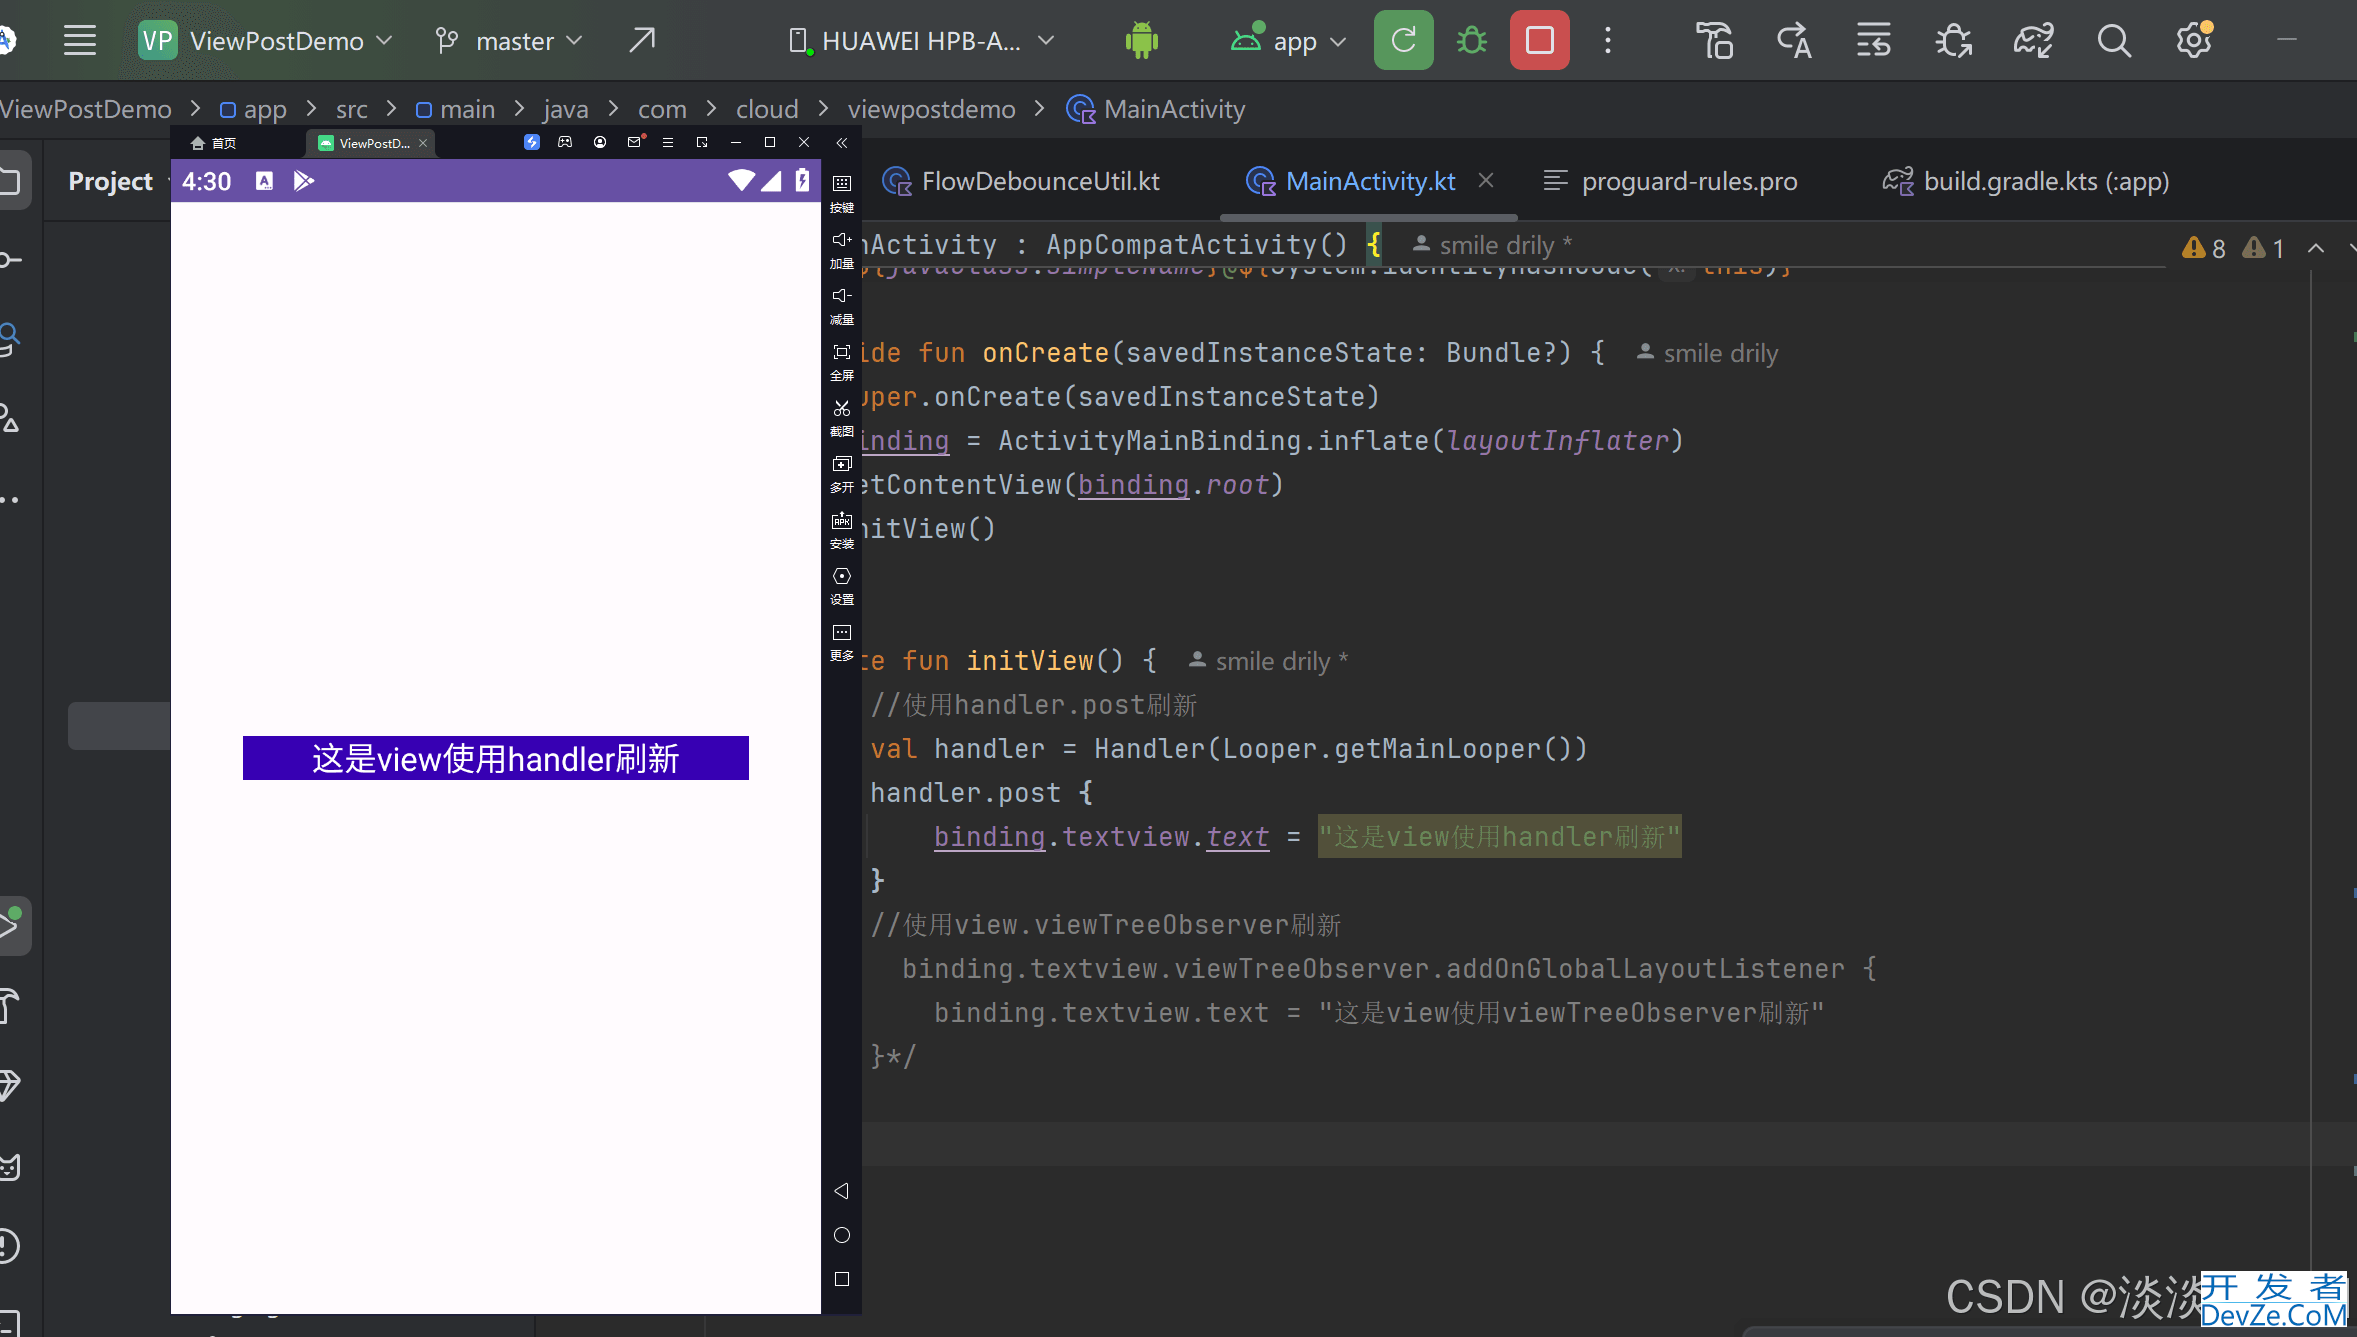Click breadcrumb item src

click(352, 109)
